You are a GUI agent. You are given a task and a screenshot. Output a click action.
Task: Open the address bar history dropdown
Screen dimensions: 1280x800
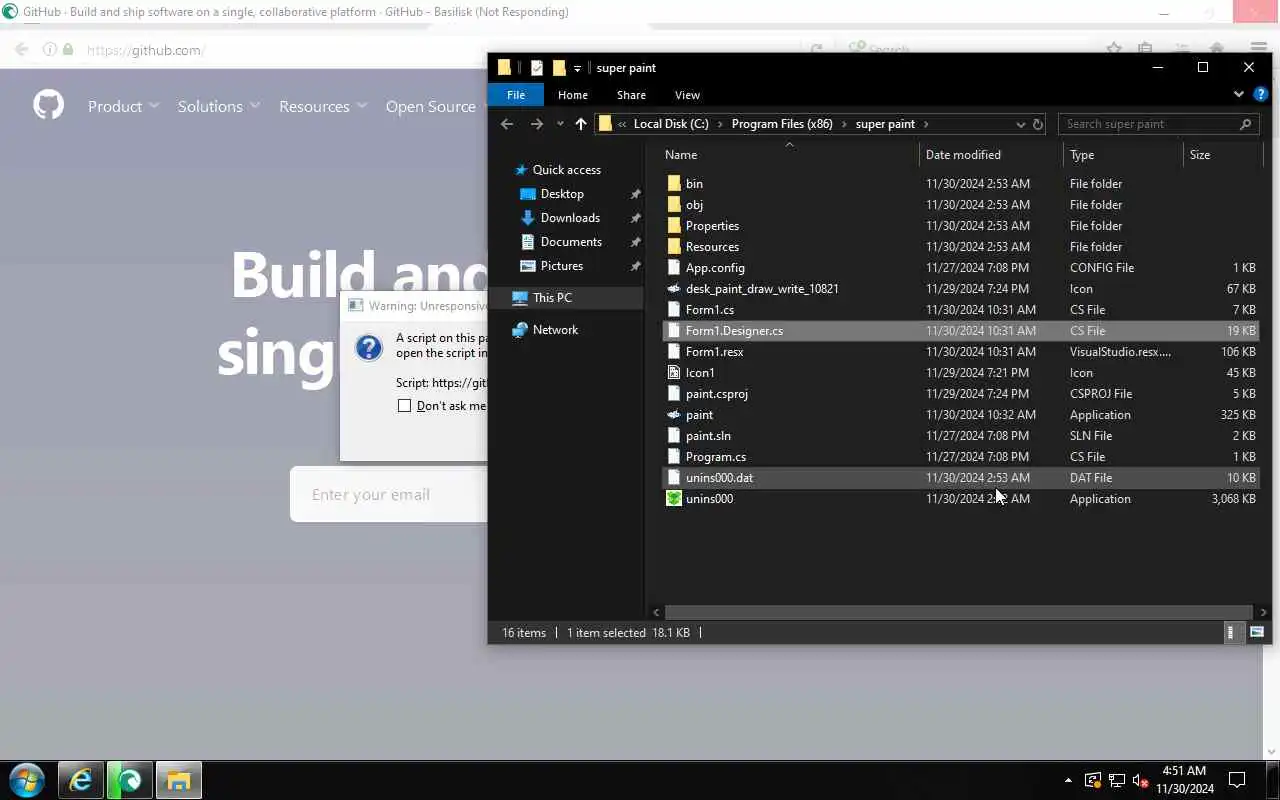point(1020,124)
